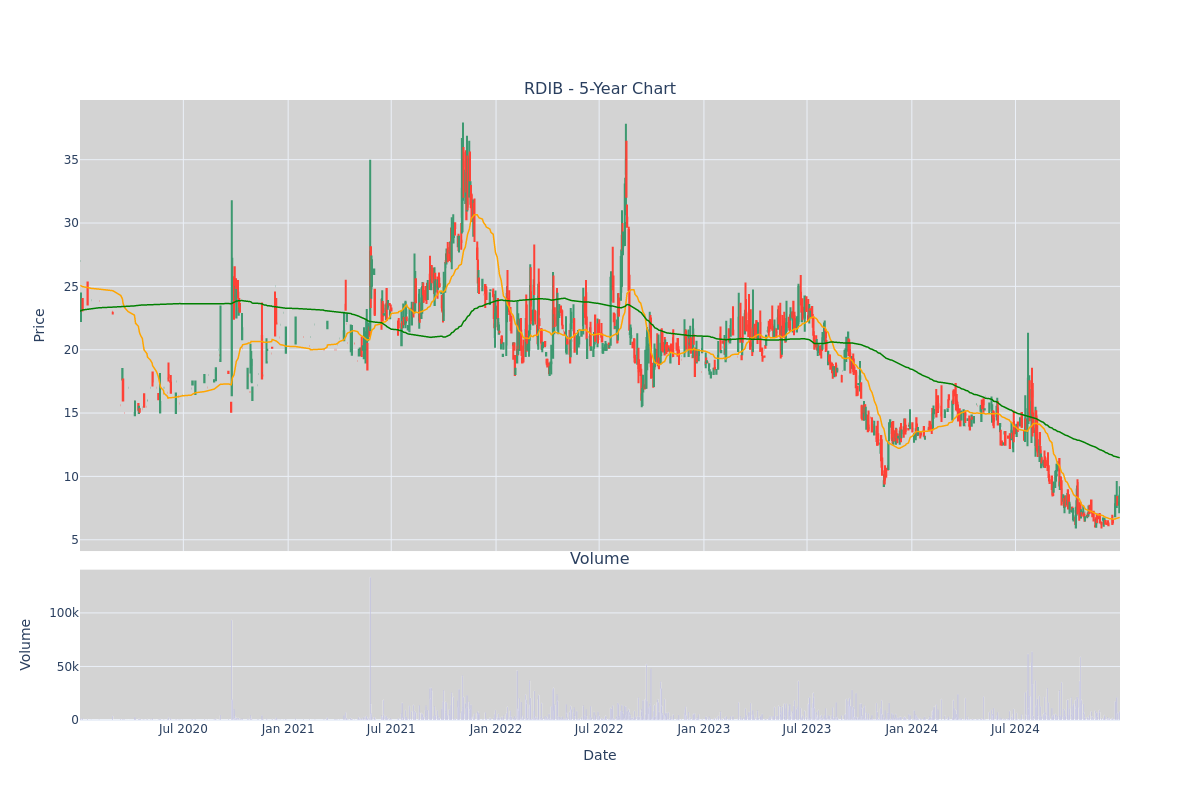Click the 'Jul 2020' date tick

pos(183,729)
